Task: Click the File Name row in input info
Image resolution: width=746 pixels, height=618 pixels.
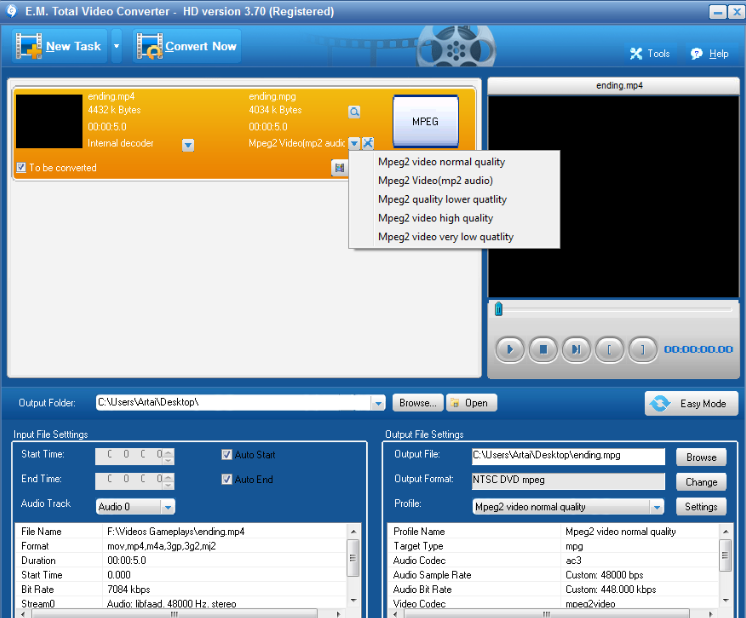Action: point(181,531)
